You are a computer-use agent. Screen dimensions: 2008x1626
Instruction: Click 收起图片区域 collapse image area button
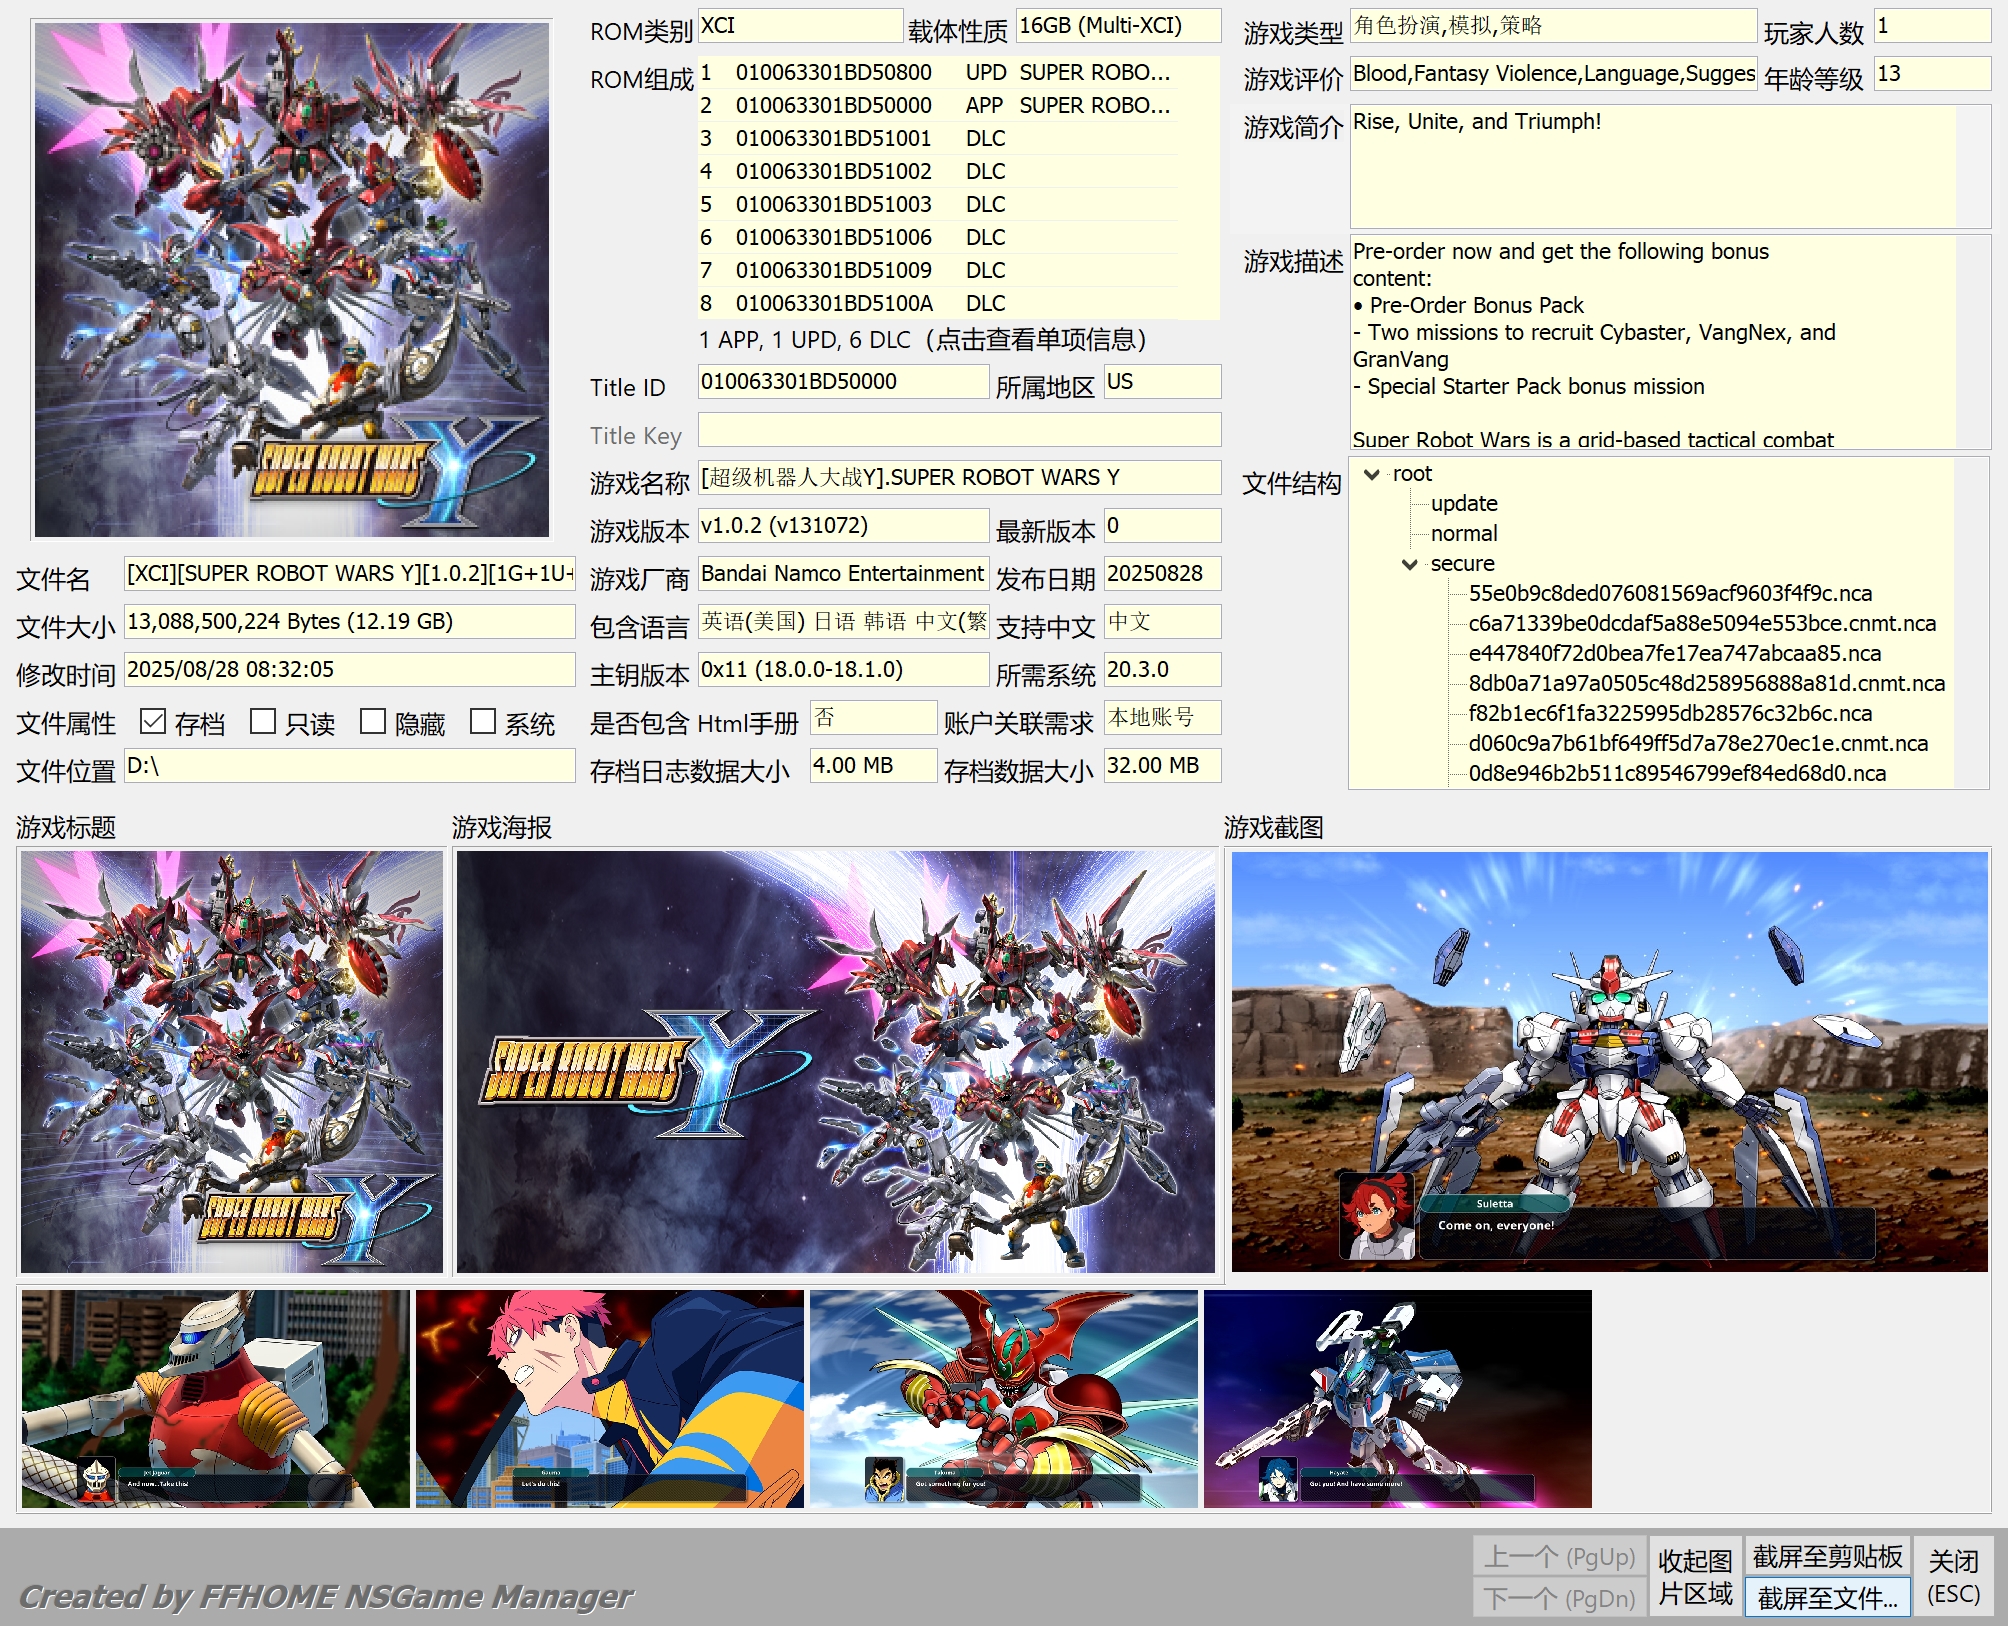pos(1694,1577)
